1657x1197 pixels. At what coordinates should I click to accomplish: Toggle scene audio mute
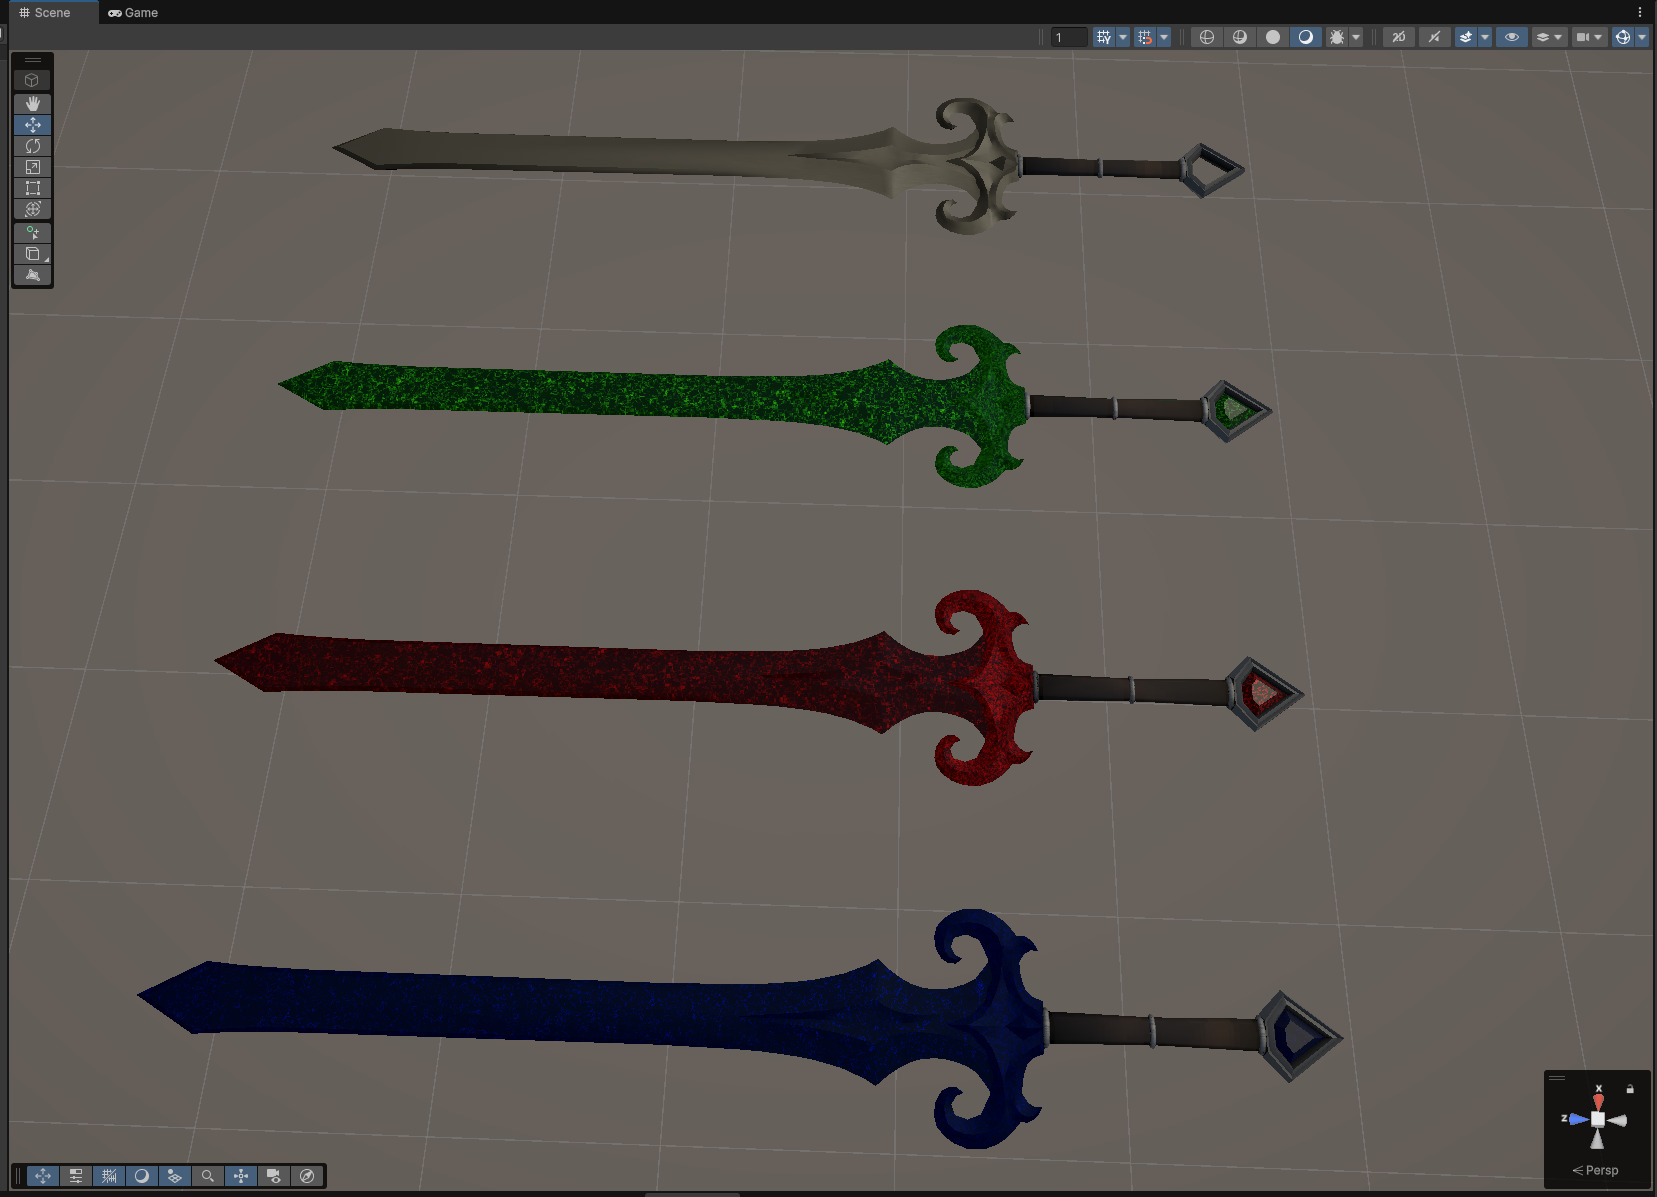1434,37
